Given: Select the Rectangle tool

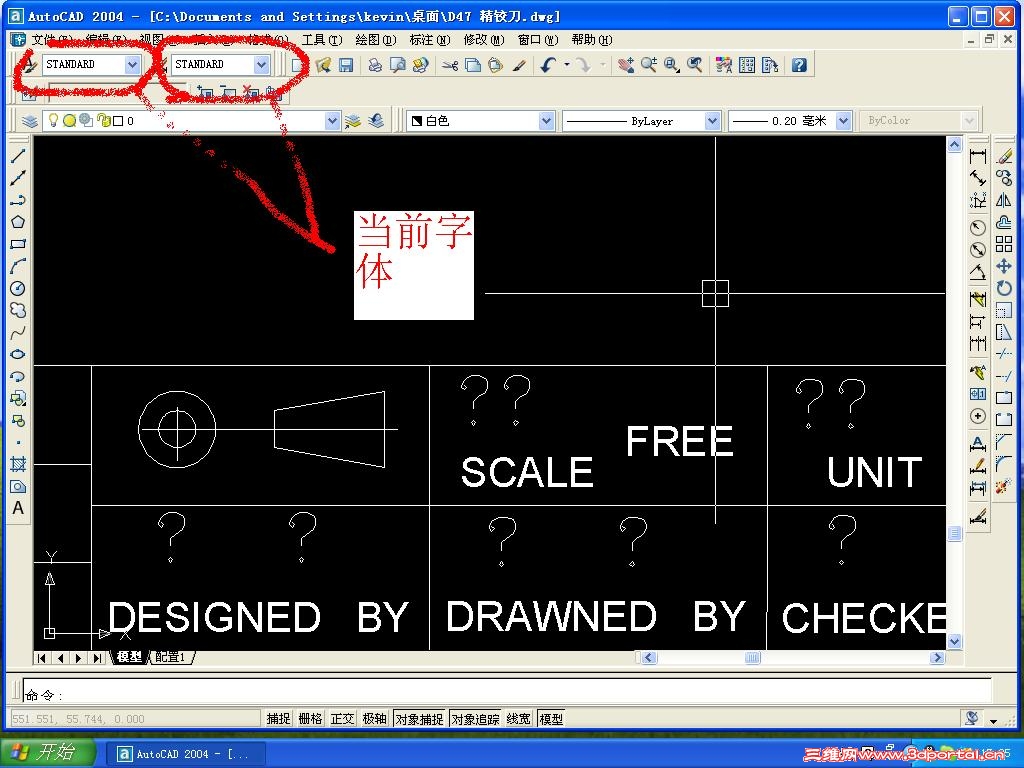Looking at the screenshot, I should coord(18,244).
